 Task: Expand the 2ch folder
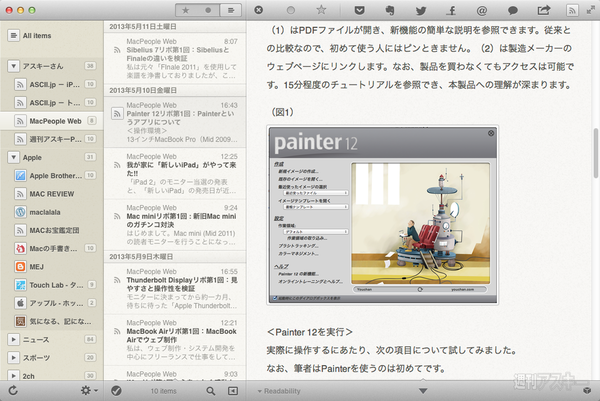13,375
